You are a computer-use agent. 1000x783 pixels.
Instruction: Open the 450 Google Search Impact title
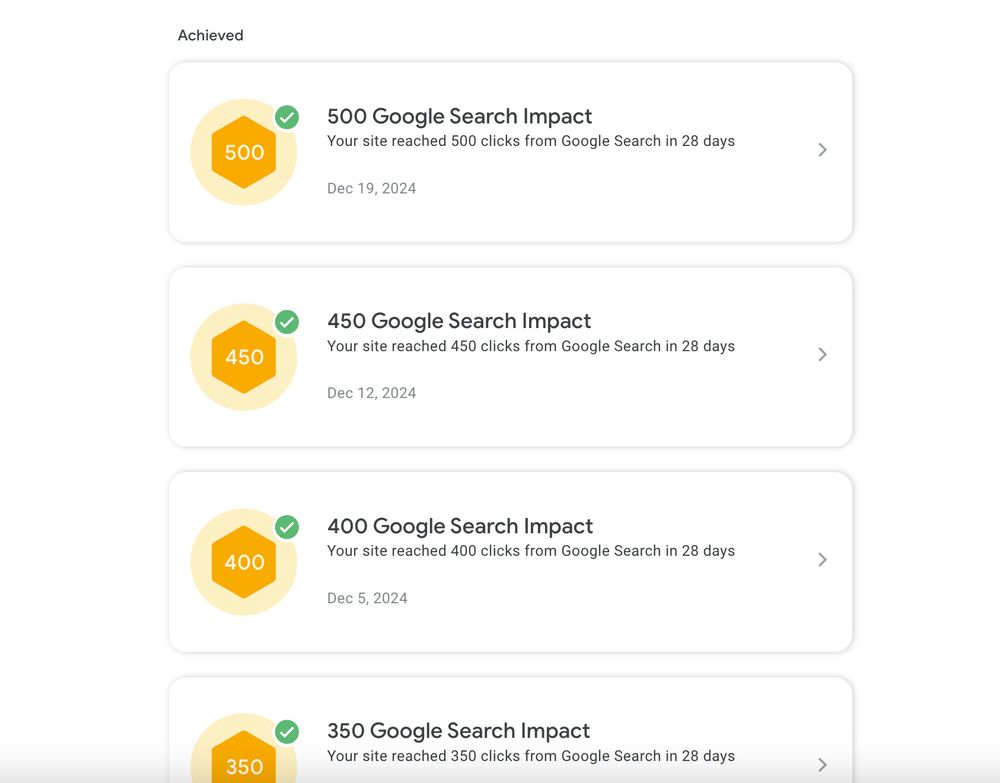point(459,321)
